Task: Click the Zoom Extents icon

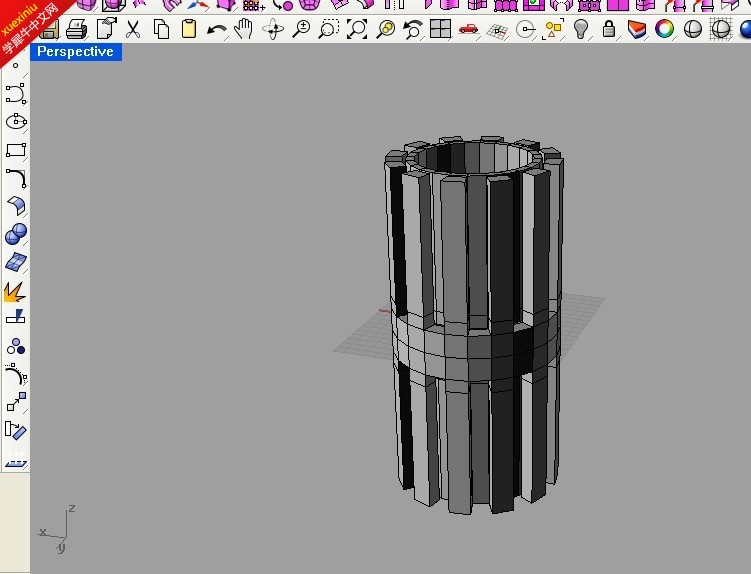Action: 357,29
